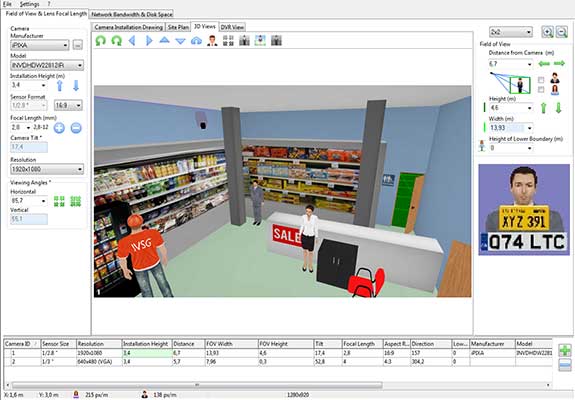The width and height of the screenshot is (575, 400).
Task: Decrease distance from camera with left green arrow
Action: [x=544, y=64]
